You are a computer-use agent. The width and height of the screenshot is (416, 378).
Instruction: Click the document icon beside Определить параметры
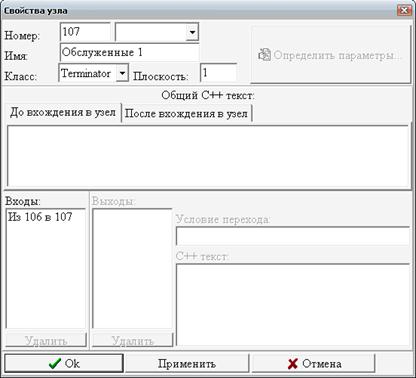pyautogui.click(x=264, y=55)
